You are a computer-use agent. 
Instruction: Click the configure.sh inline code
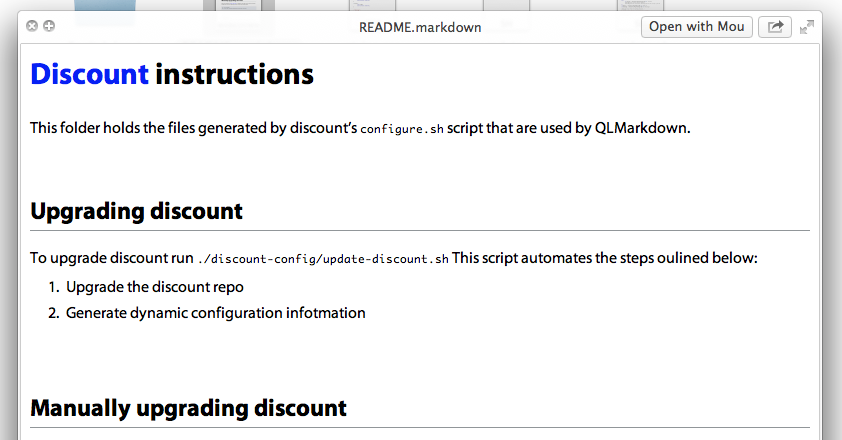(402, 129)
